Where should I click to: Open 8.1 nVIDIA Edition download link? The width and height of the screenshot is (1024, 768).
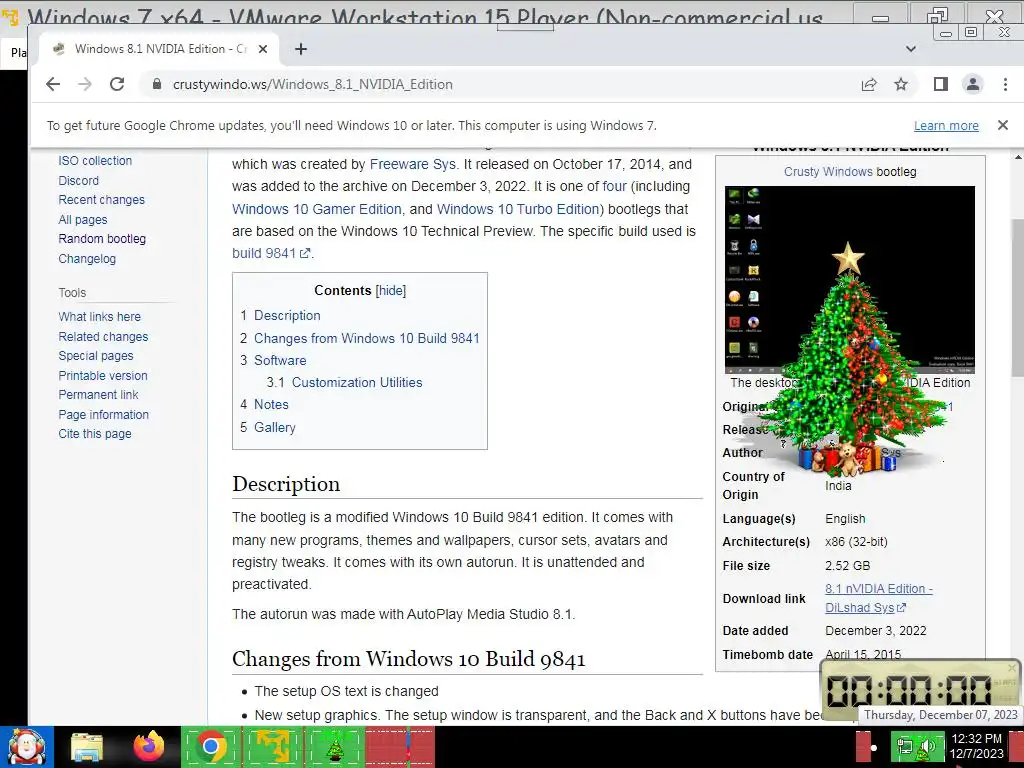tap(878, 598)
